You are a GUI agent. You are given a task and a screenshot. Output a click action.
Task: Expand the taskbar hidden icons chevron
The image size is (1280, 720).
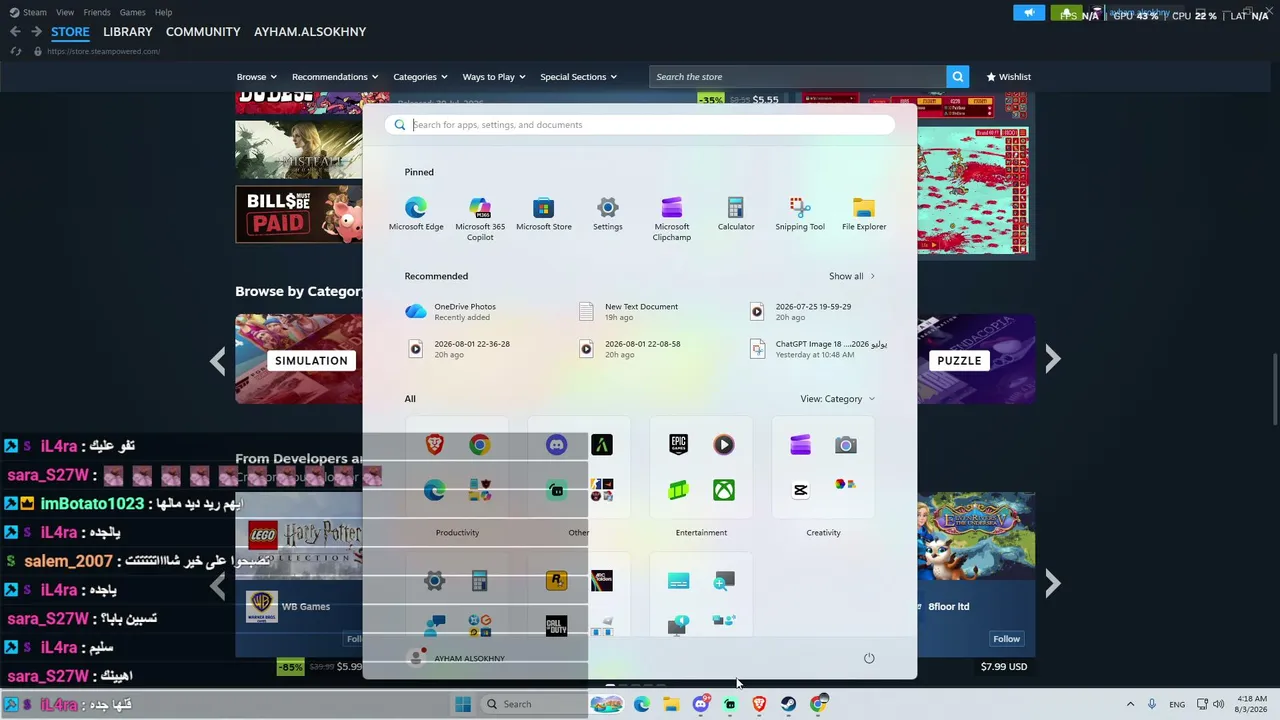(x=1130, y=704)
